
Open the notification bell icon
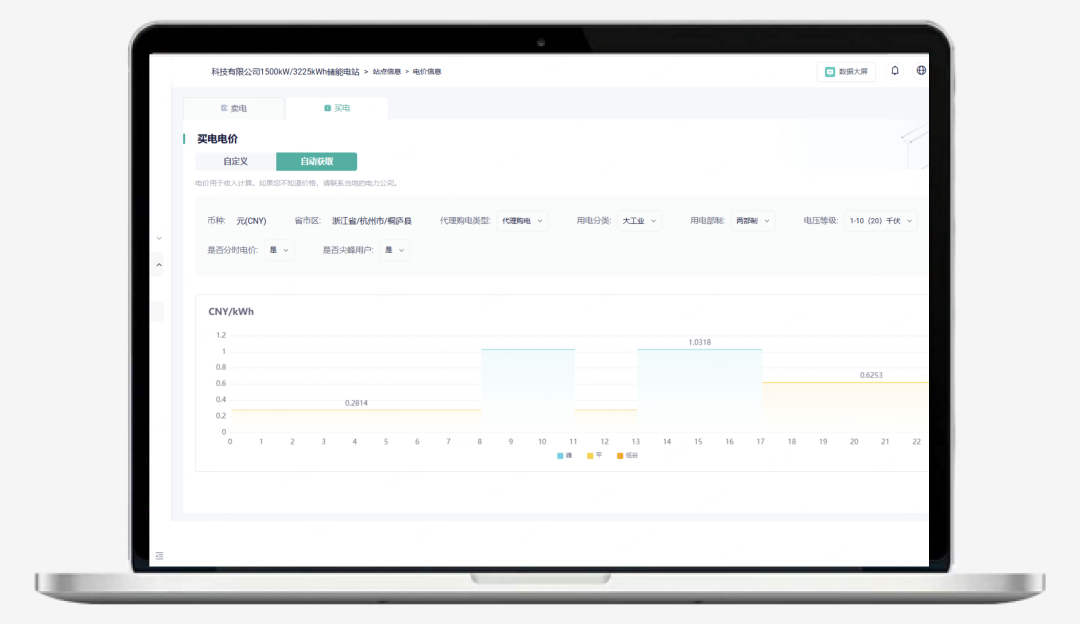(895, 71)
